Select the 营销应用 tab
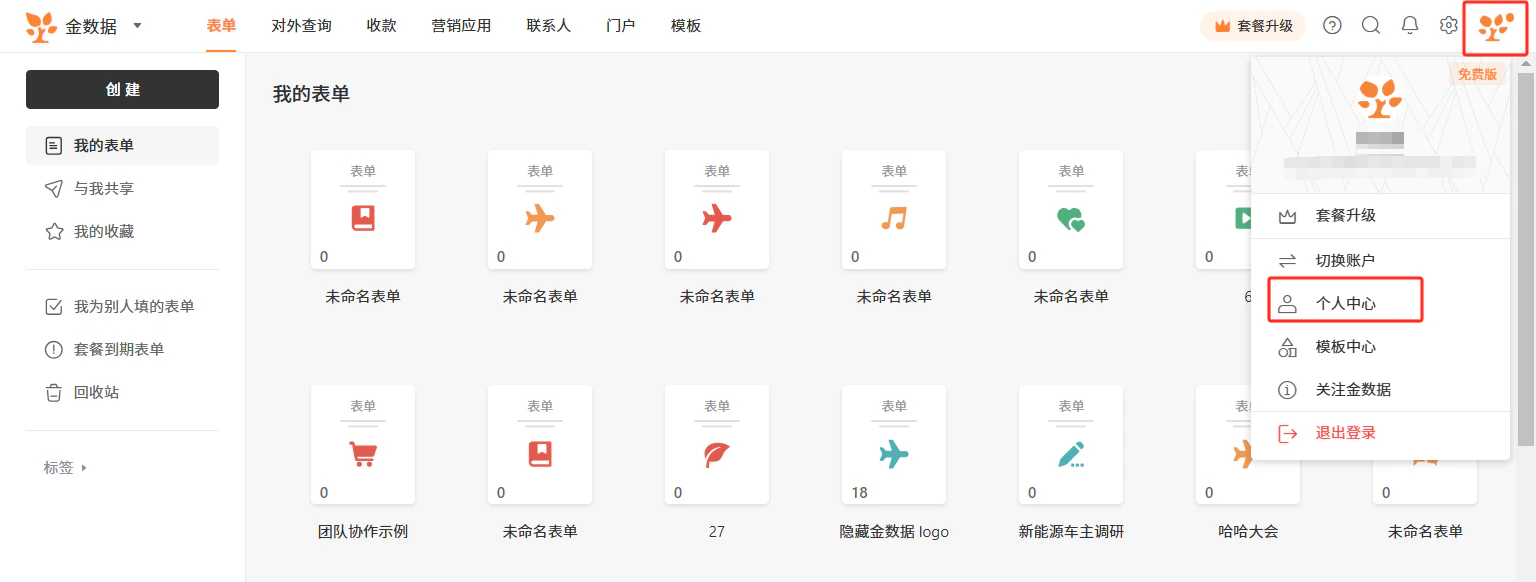 (x=461, y=26)
